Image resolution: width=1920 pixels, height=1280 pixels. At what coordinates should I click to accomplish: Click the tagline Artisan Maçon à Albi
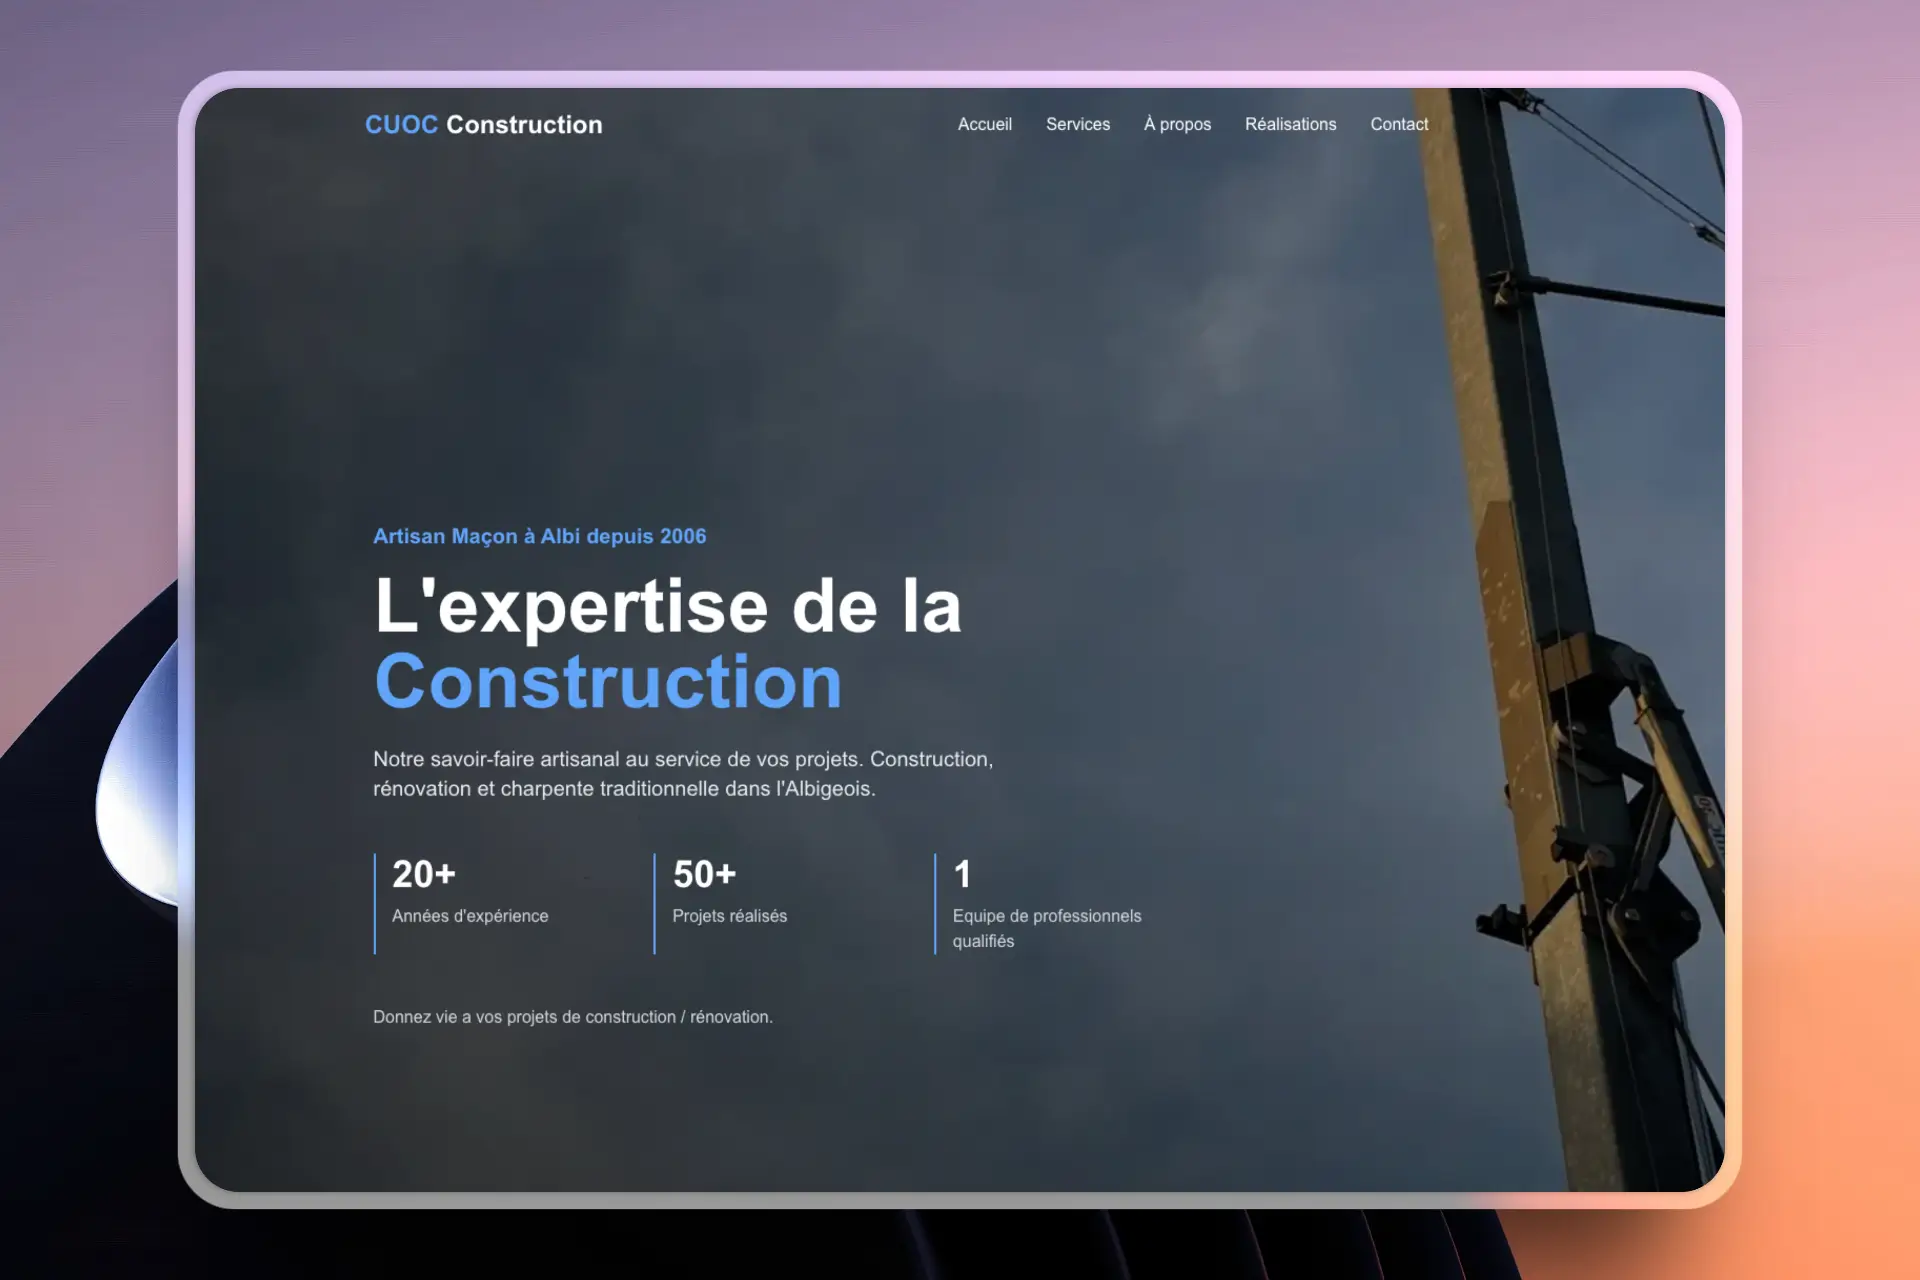point(539,536)
